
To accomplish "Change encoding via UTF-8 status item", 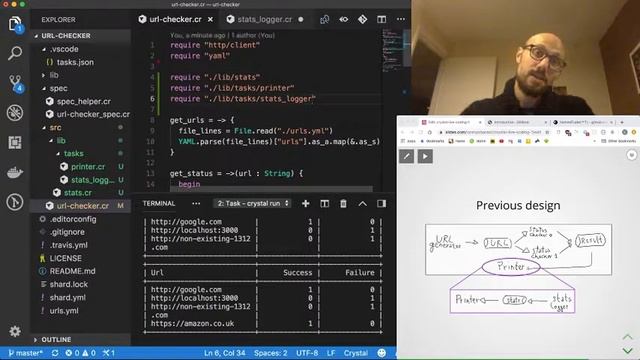I will (x=307, y=353).
